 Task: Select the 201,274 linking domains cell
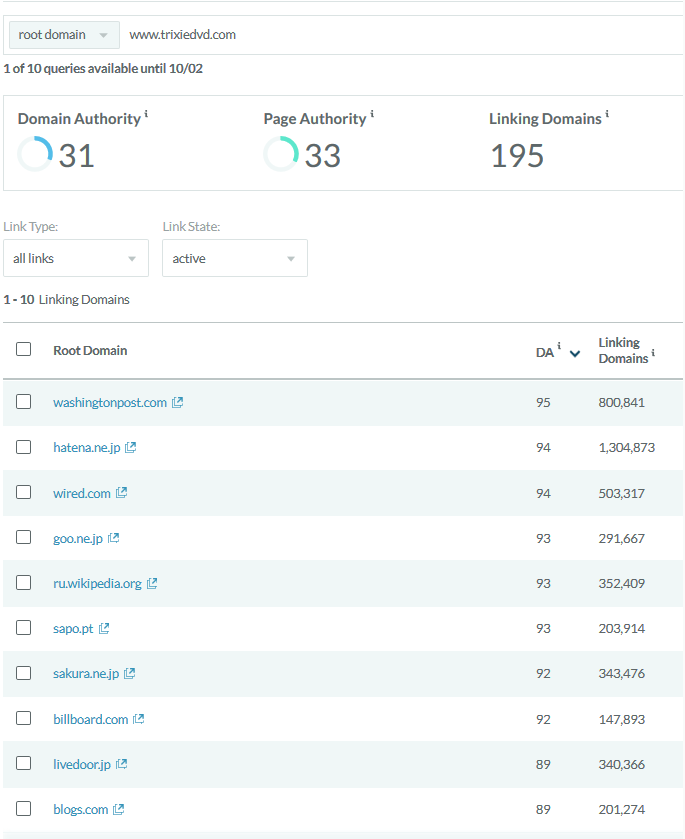[622, 810]
